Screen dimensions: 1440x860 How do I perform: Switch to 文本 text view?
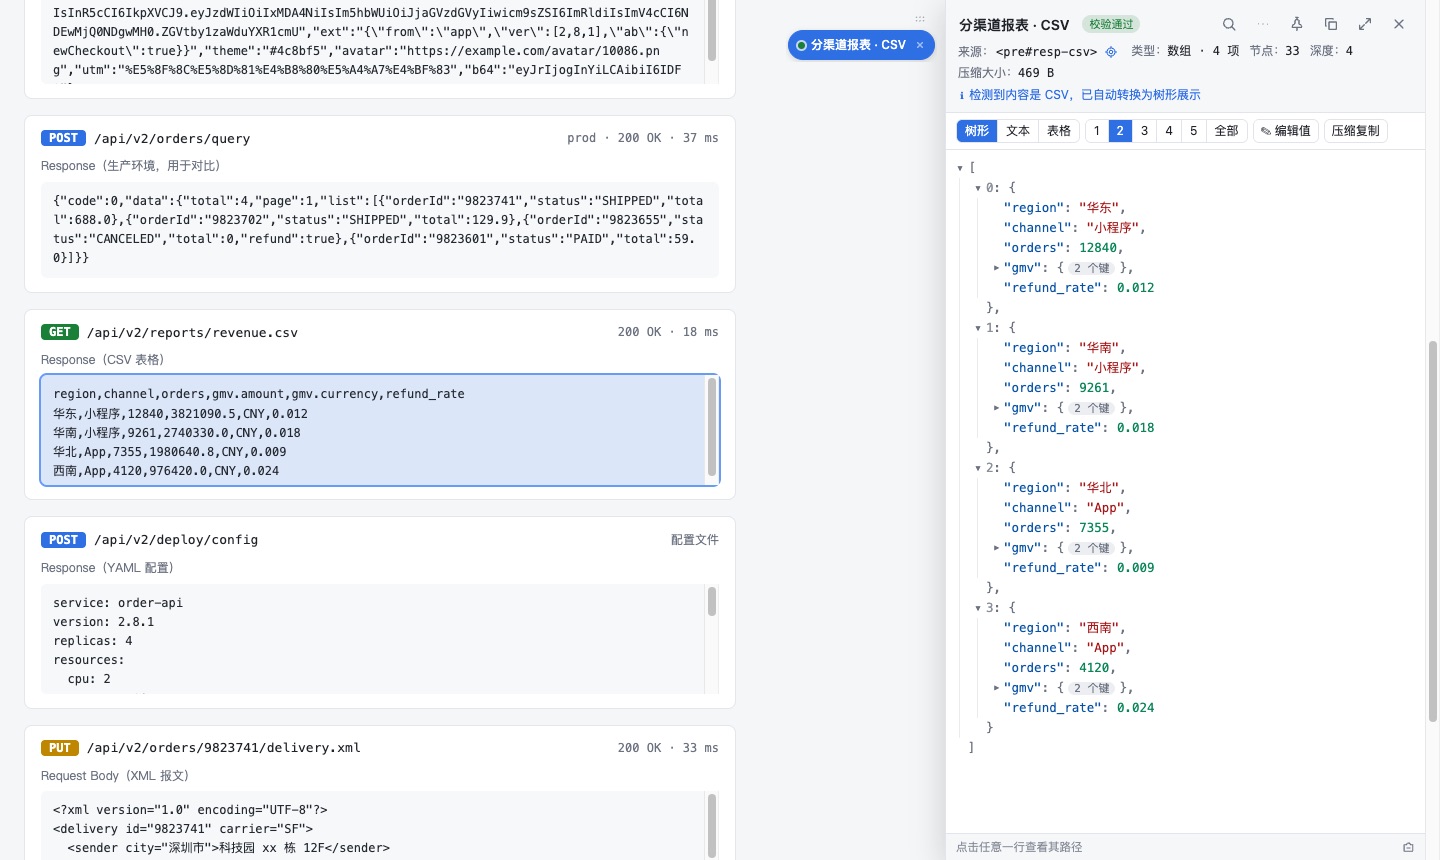tap(1018, 131)
